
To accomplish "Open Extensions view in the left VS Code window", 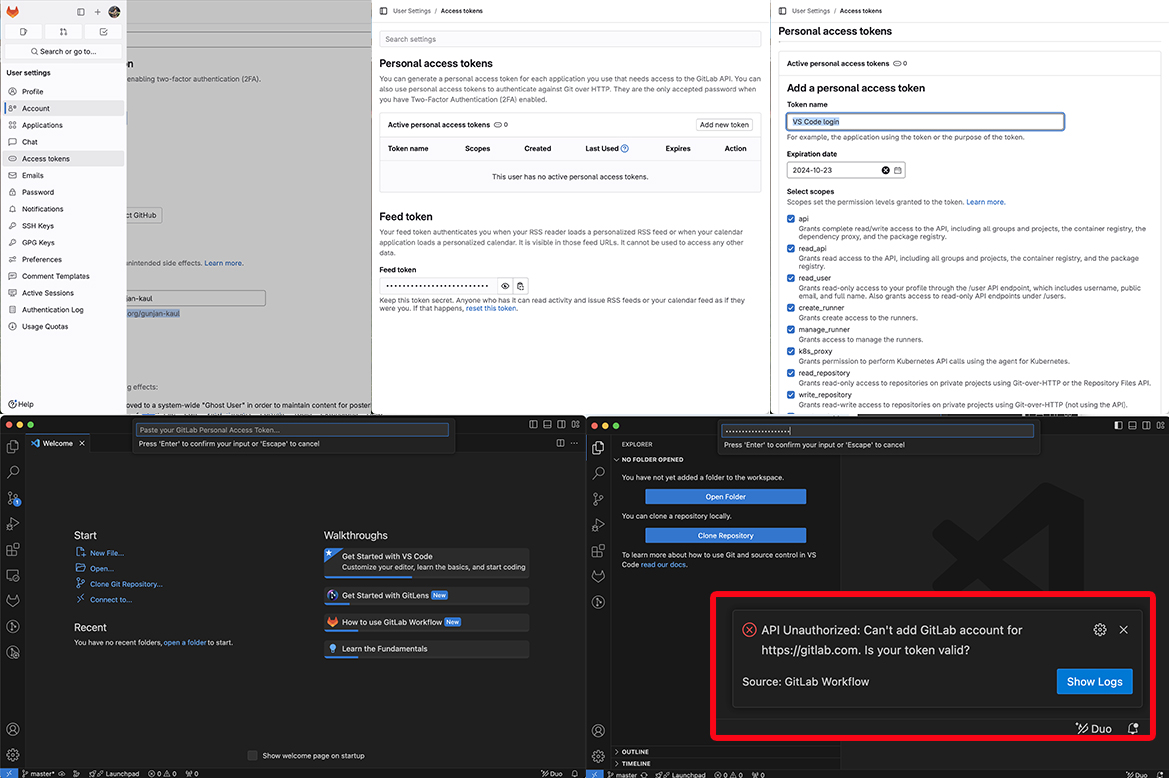I will pos(13,550).
